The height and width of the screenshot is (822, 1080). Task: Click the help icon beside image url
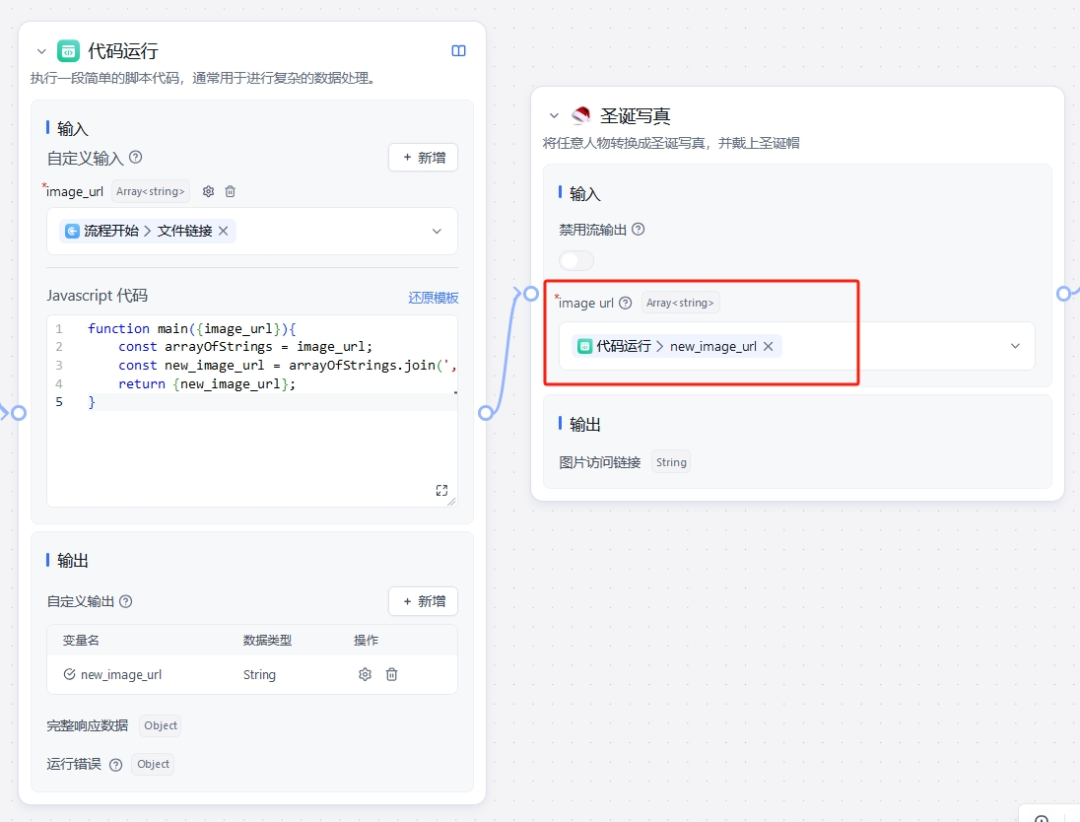coord(625,302)
